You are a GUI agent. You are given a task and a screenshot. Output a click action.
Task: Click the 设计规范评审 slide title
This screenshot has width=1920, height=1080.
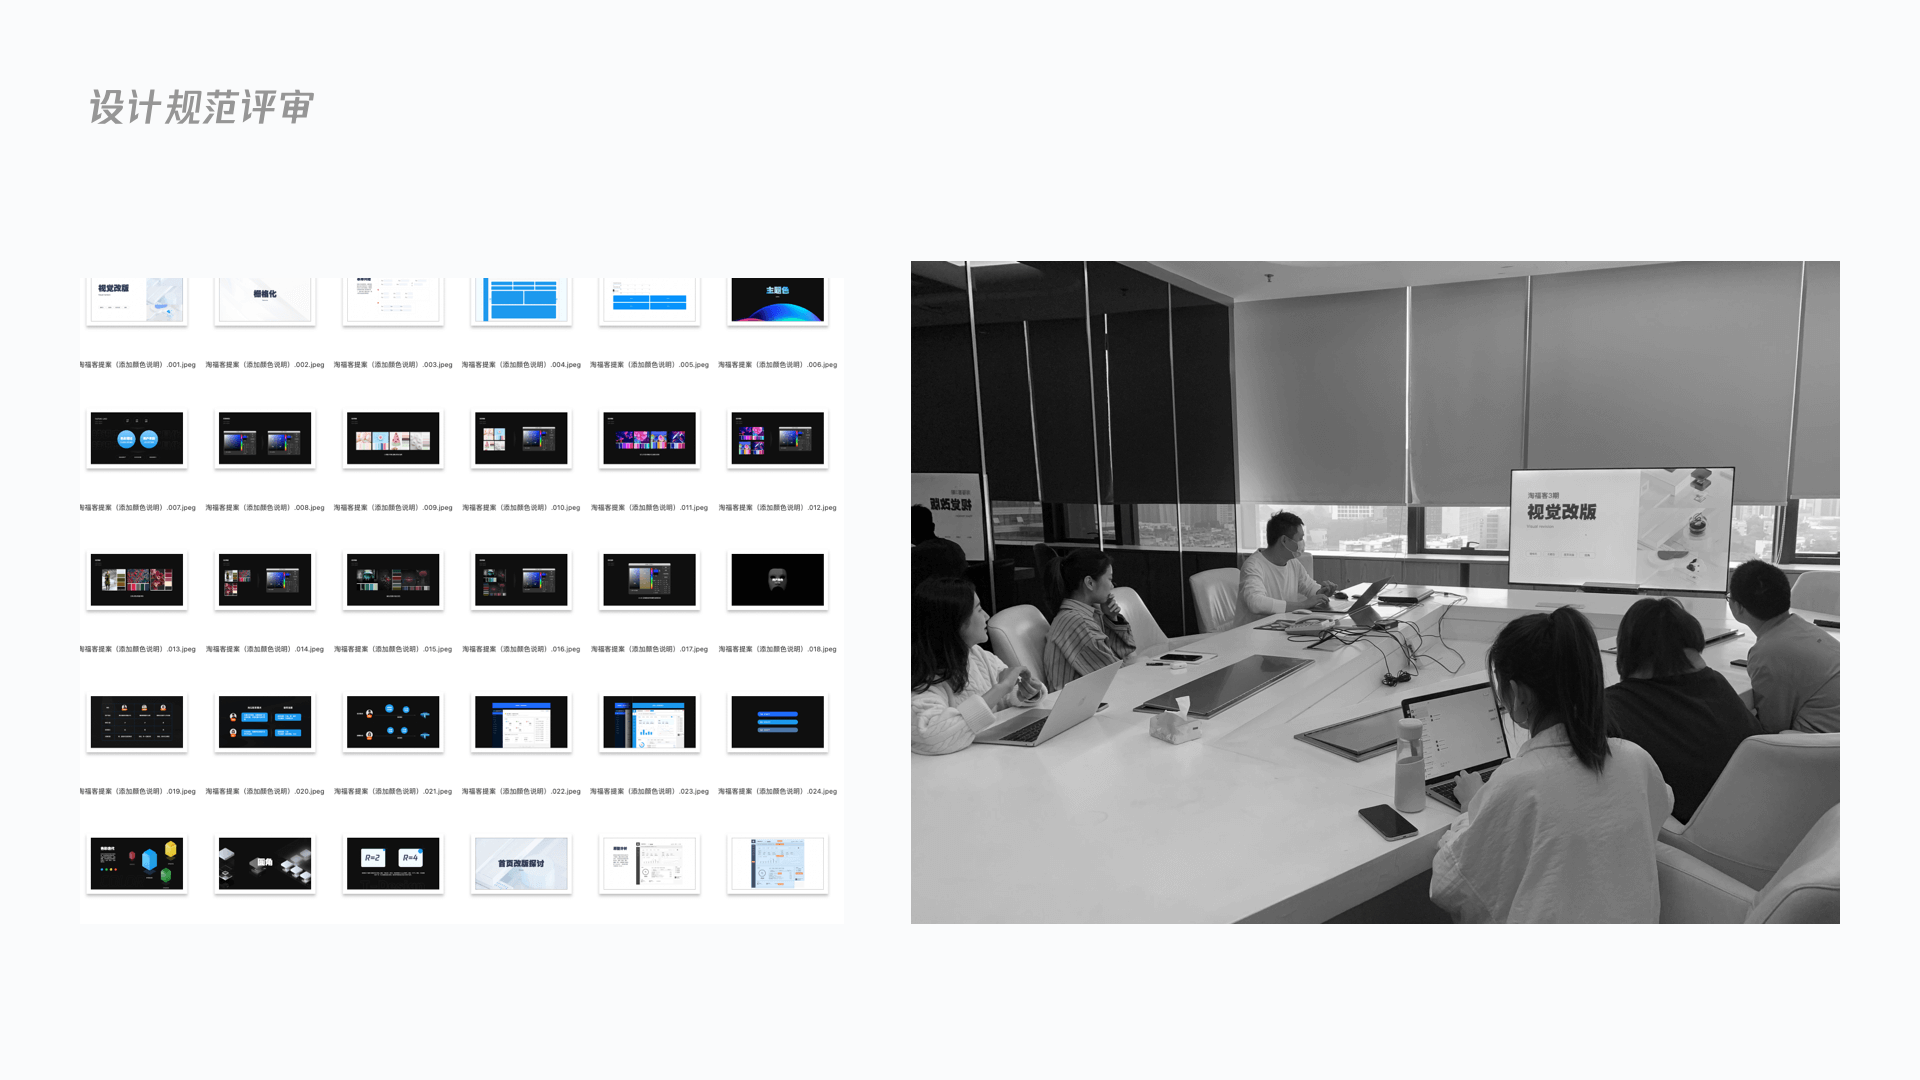point(202,108)
